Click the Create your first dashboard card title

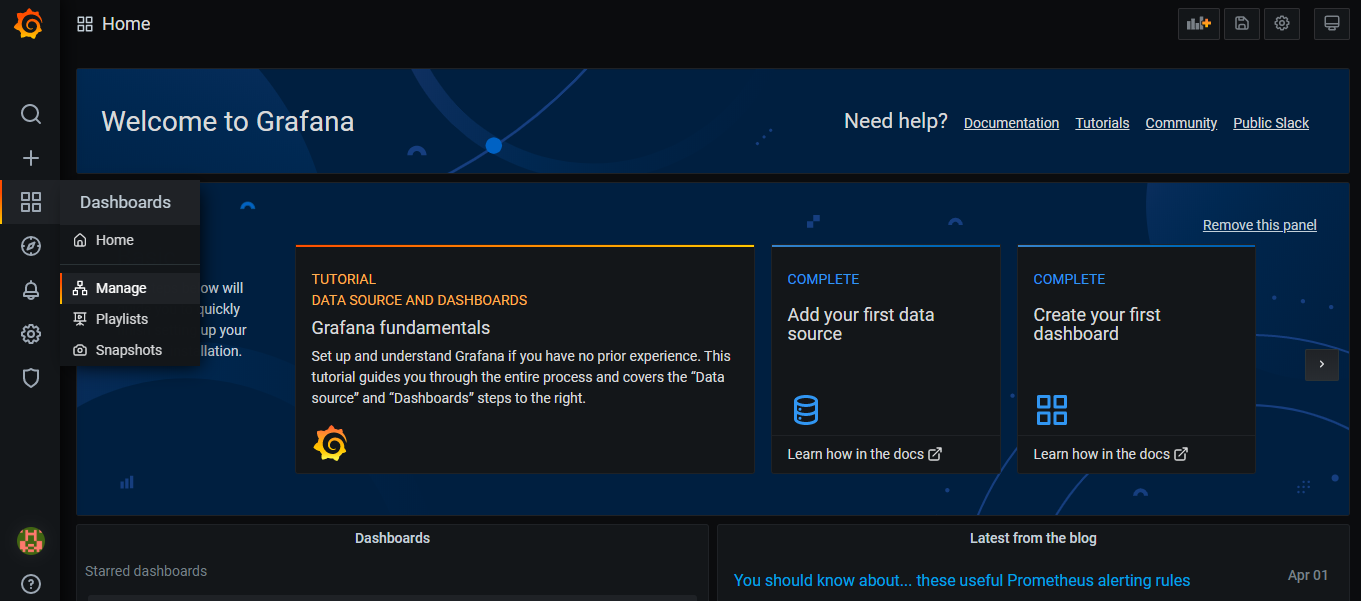coord(1097,324)
